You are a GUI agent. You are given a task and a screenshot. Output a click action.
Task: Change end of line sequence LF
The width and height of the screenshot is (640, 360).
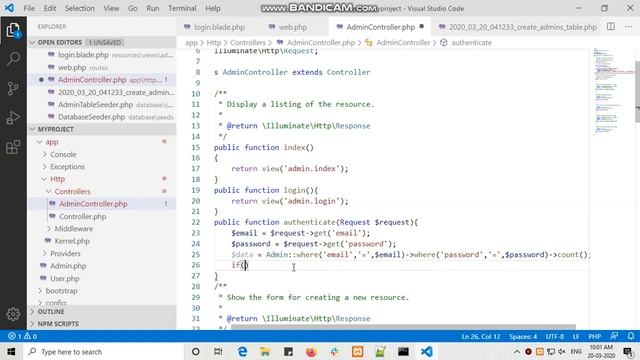pyautogui.click(x=576, y=336)
